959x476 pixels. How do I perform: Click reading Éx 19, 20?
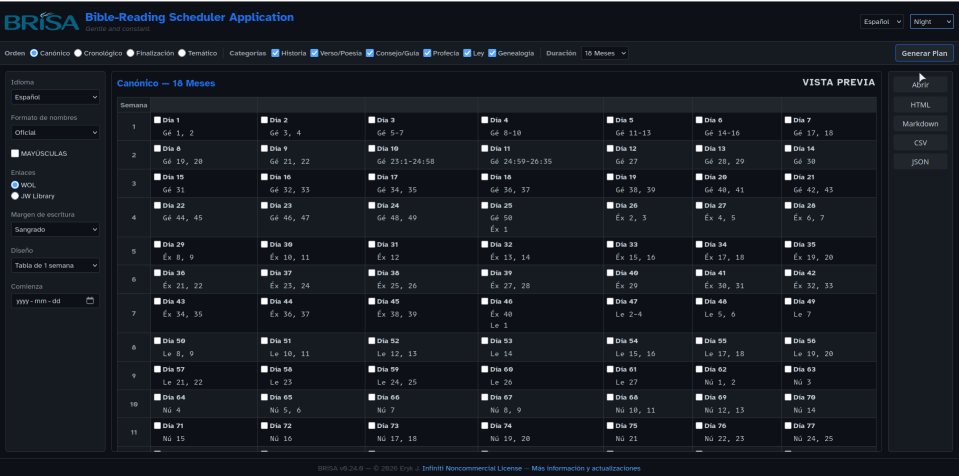[x=813, y=258]
